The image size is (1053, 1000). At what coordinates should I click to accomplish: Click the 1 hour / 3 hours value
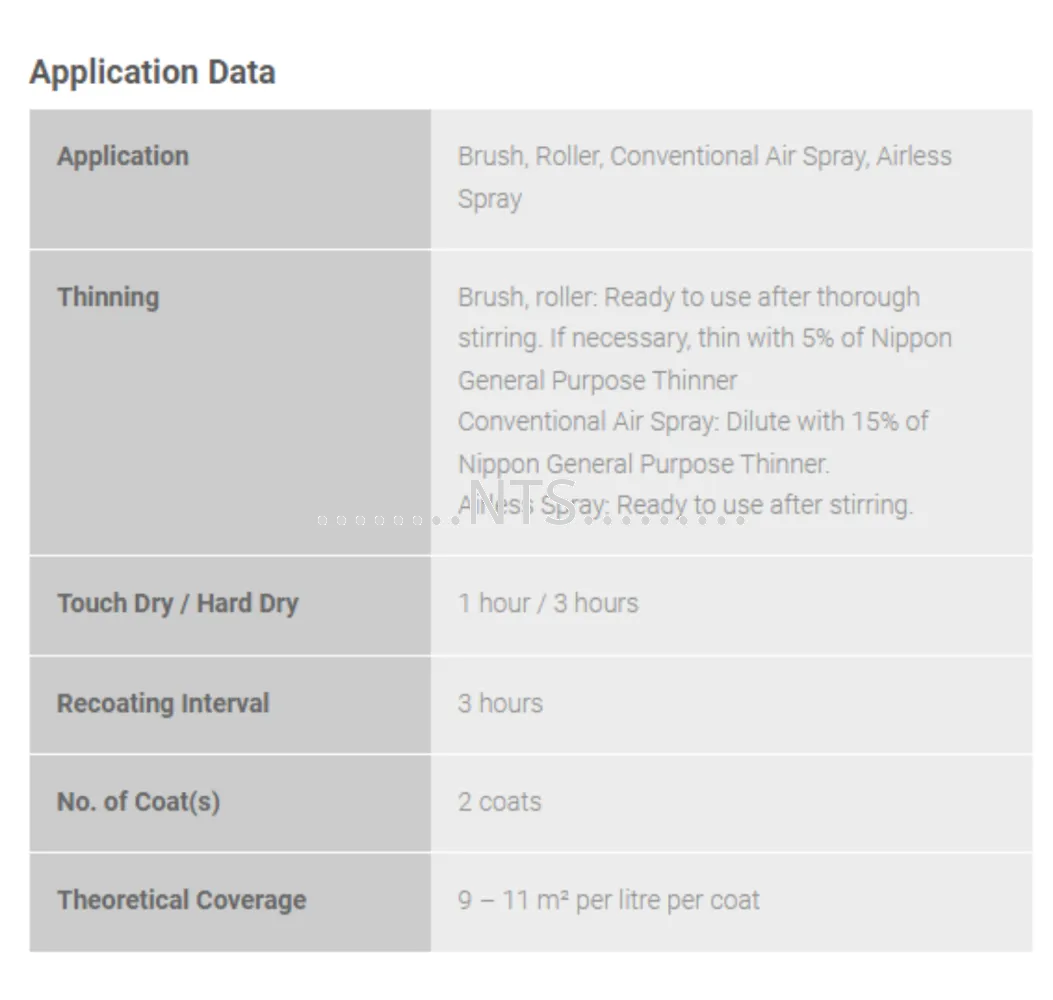click(x=548, y=603)
